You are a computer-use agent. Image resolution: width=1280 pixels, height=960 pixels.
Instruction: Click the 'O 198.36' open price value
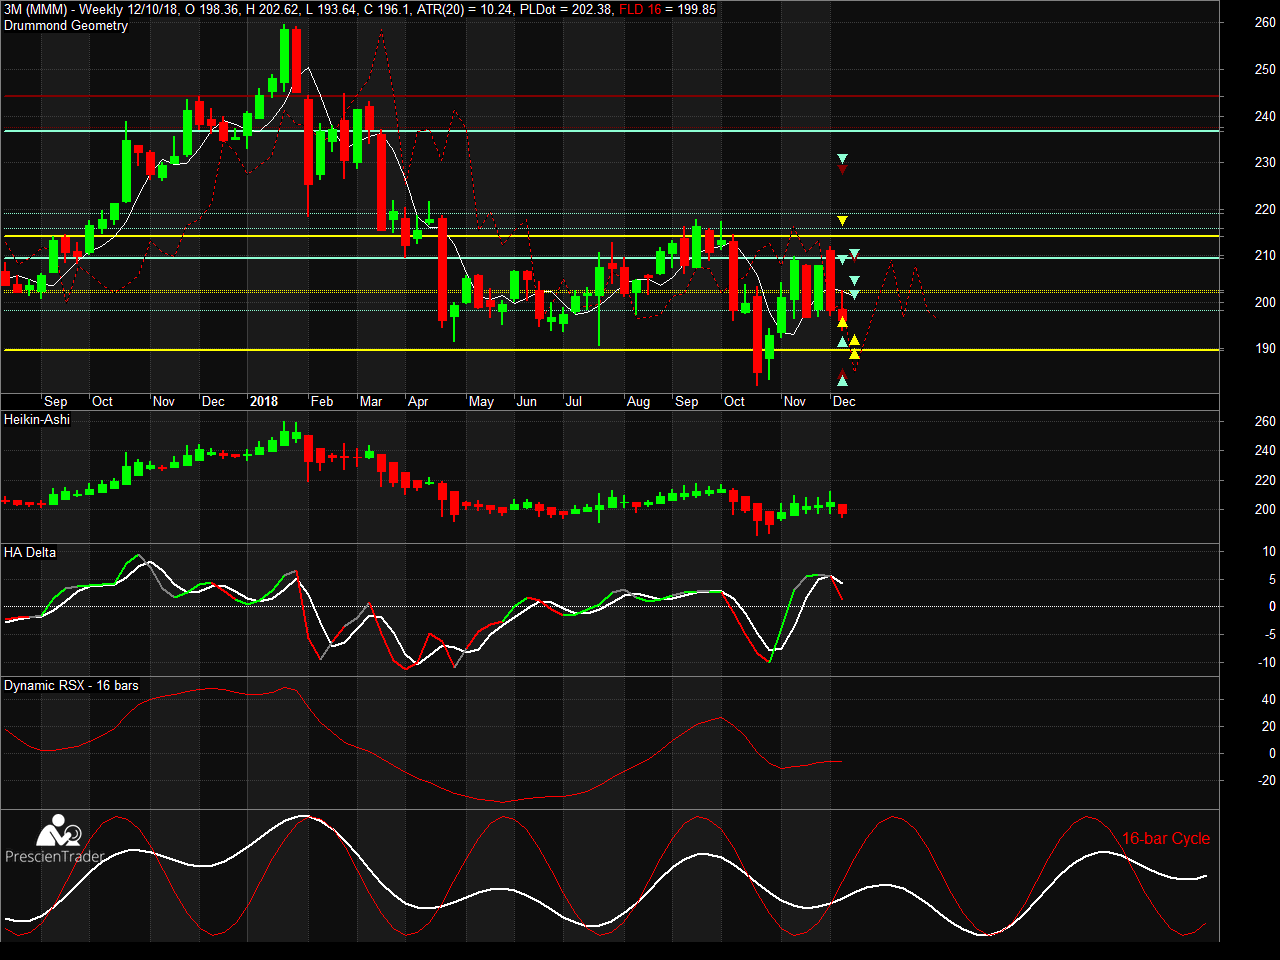coord(212,9)
